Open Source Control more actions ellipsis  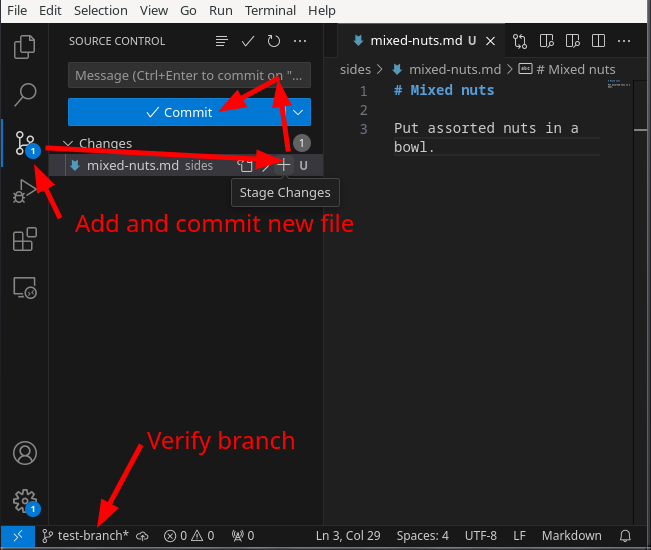tap(300, 41)
